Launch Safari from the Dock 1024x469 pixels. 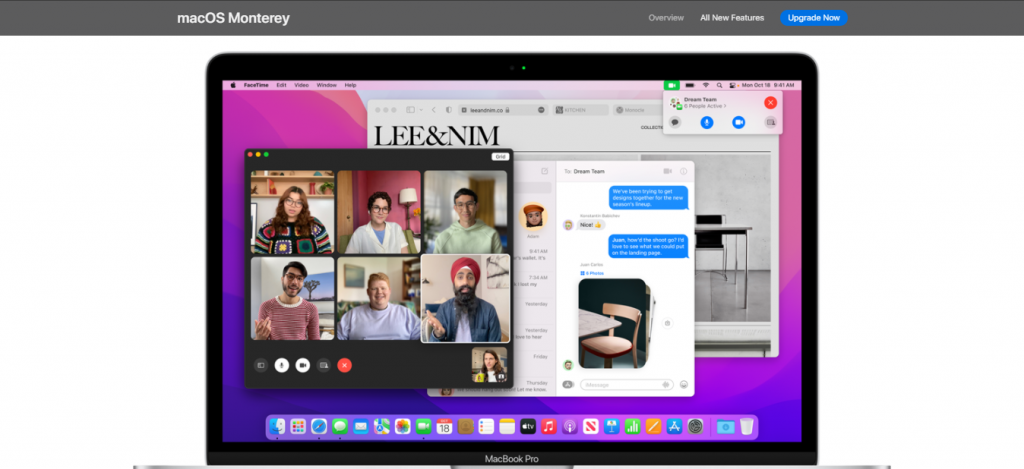[x=319, y=427]
